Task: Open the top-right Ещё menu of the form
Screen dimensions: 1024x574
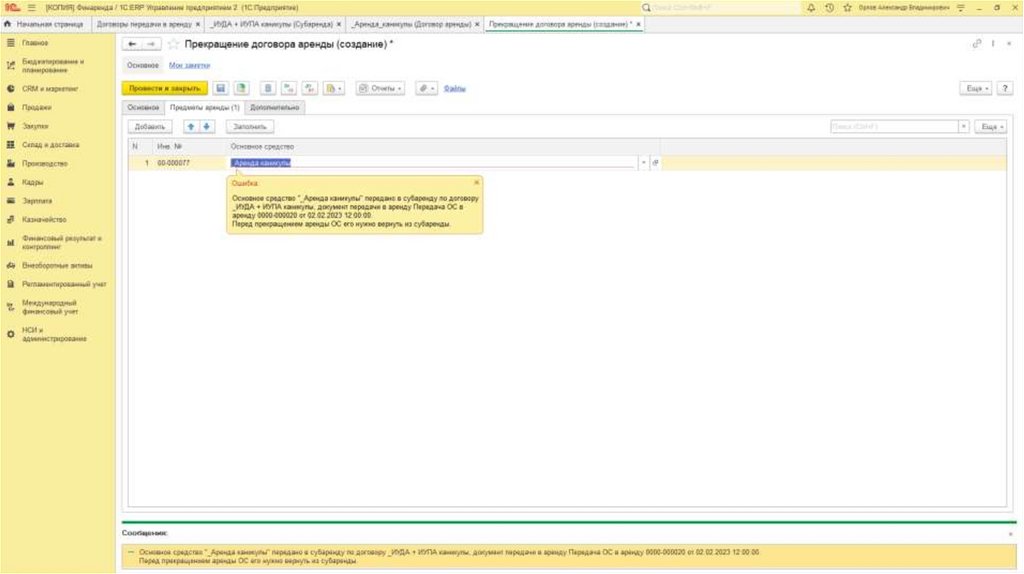Action: click(x=976, y=88)
